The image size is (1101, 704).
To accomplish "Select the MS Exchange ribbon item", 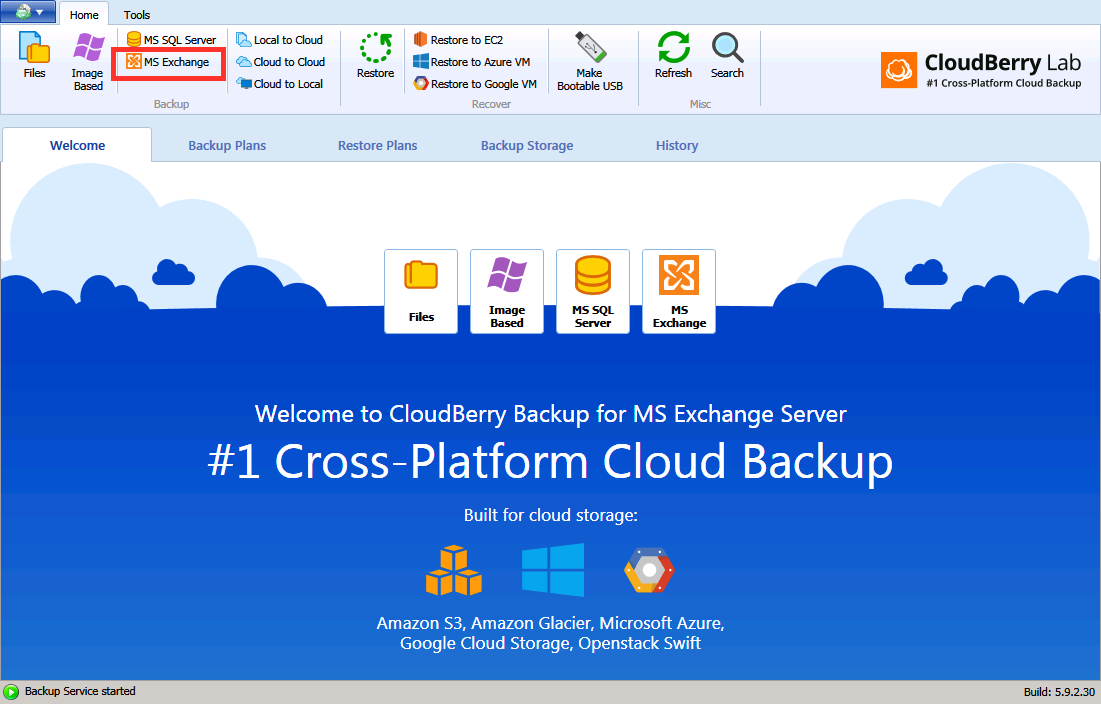I will 168,62.
